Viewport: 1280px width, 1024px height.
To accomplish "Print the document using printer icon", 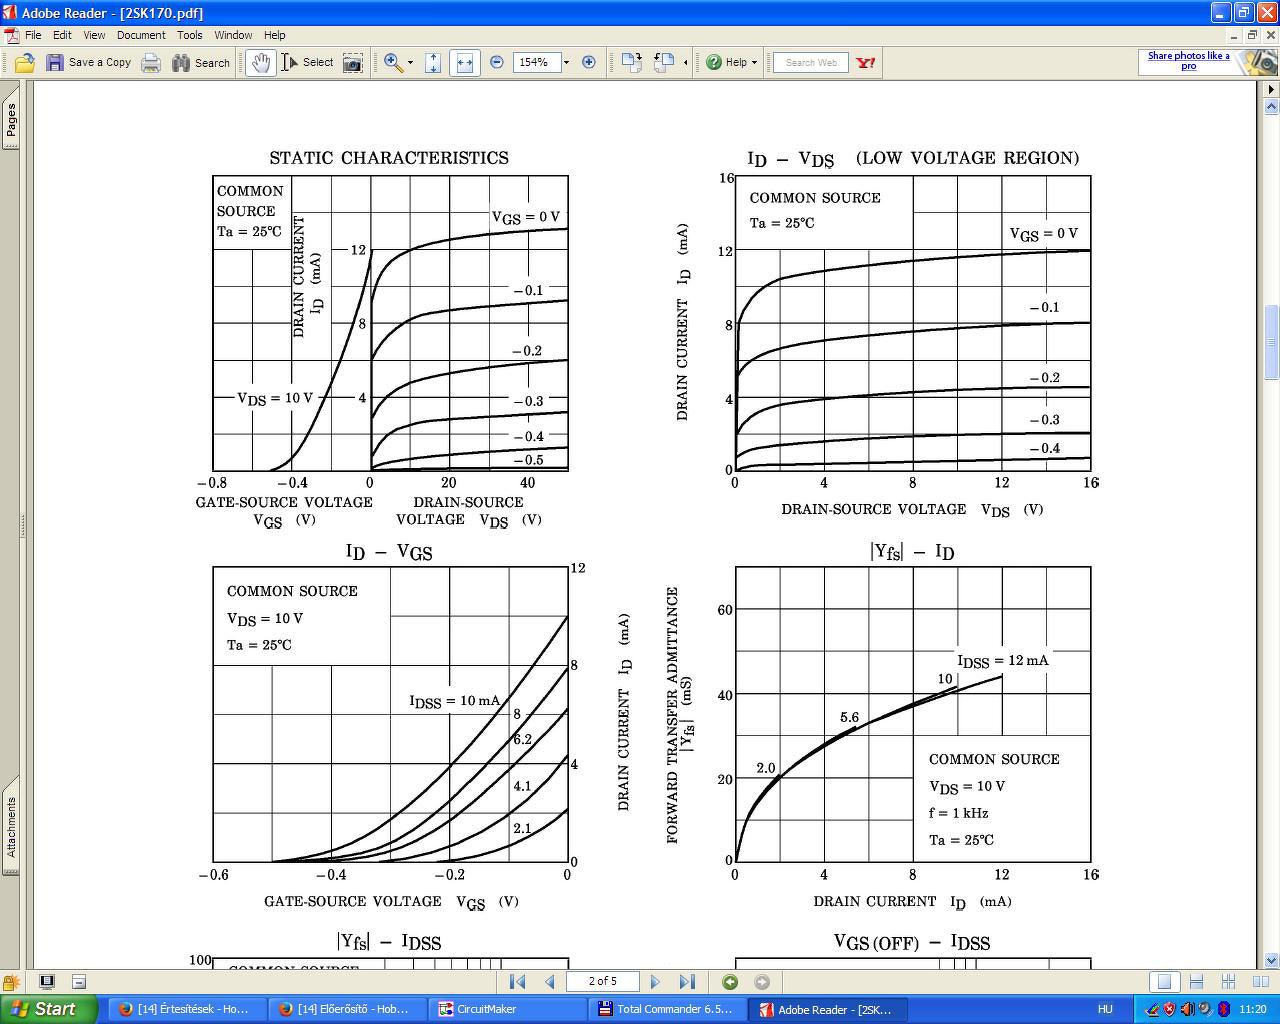I will [x=151, y=63].
